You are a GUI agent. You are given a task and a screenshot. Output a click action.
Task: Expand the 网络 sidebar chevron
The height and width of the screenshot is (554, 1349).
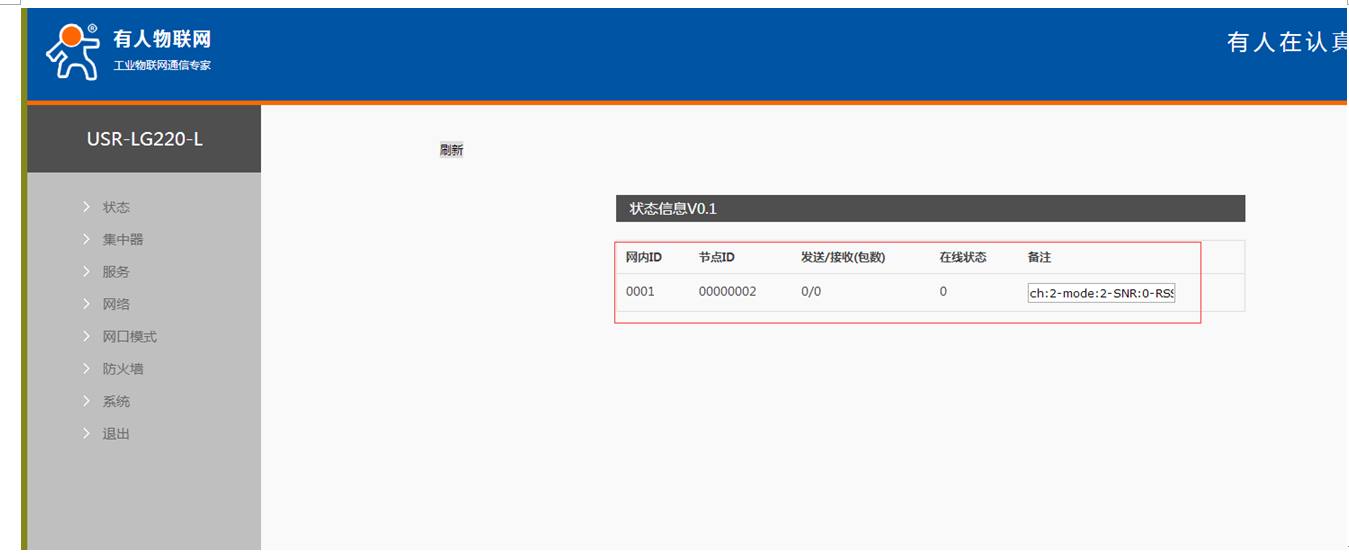(x=87, y=304)
